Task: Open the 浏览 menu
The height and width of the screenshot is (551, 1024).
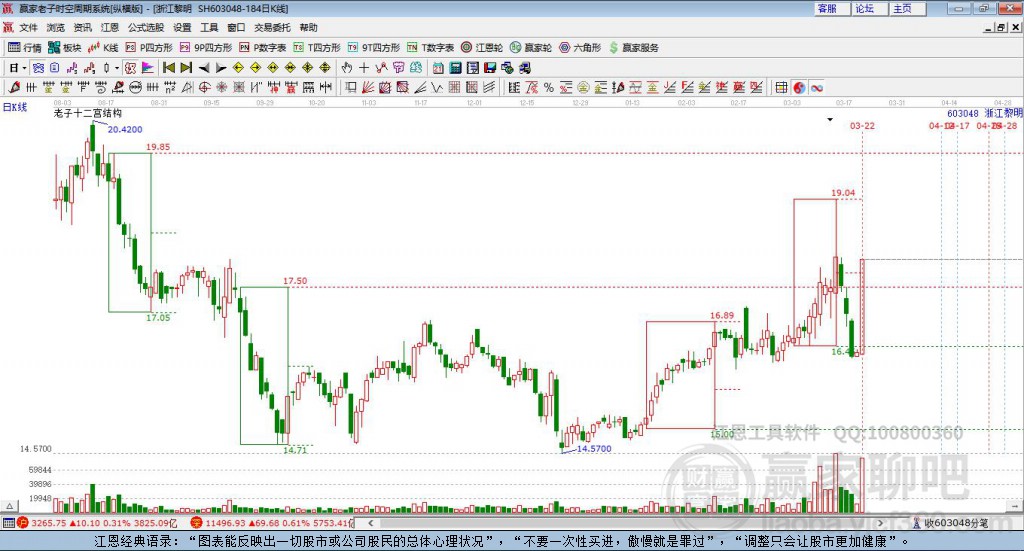Action: coord(56,27)
